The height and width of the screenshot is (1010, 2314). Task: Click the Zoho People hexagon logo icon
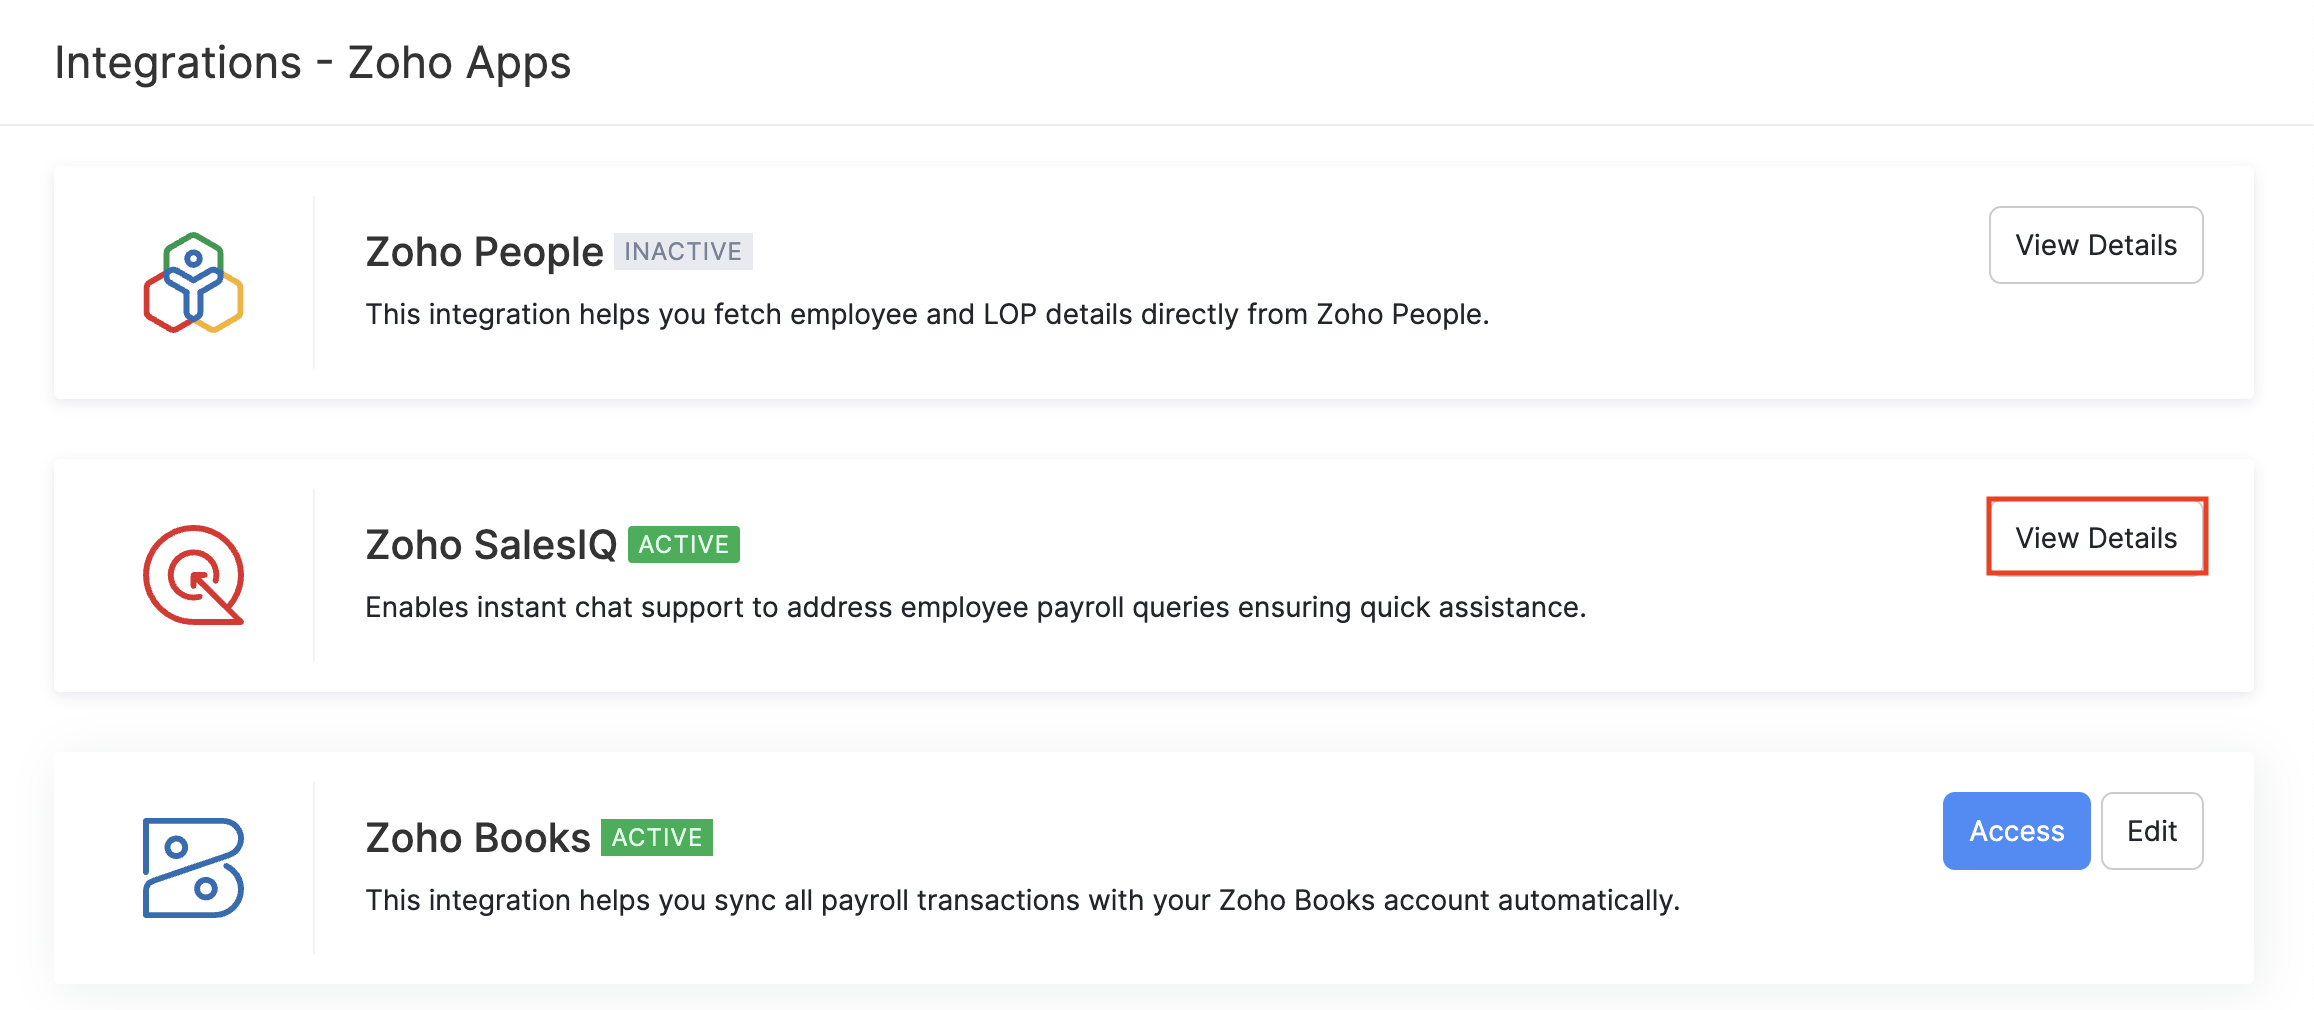193,283
